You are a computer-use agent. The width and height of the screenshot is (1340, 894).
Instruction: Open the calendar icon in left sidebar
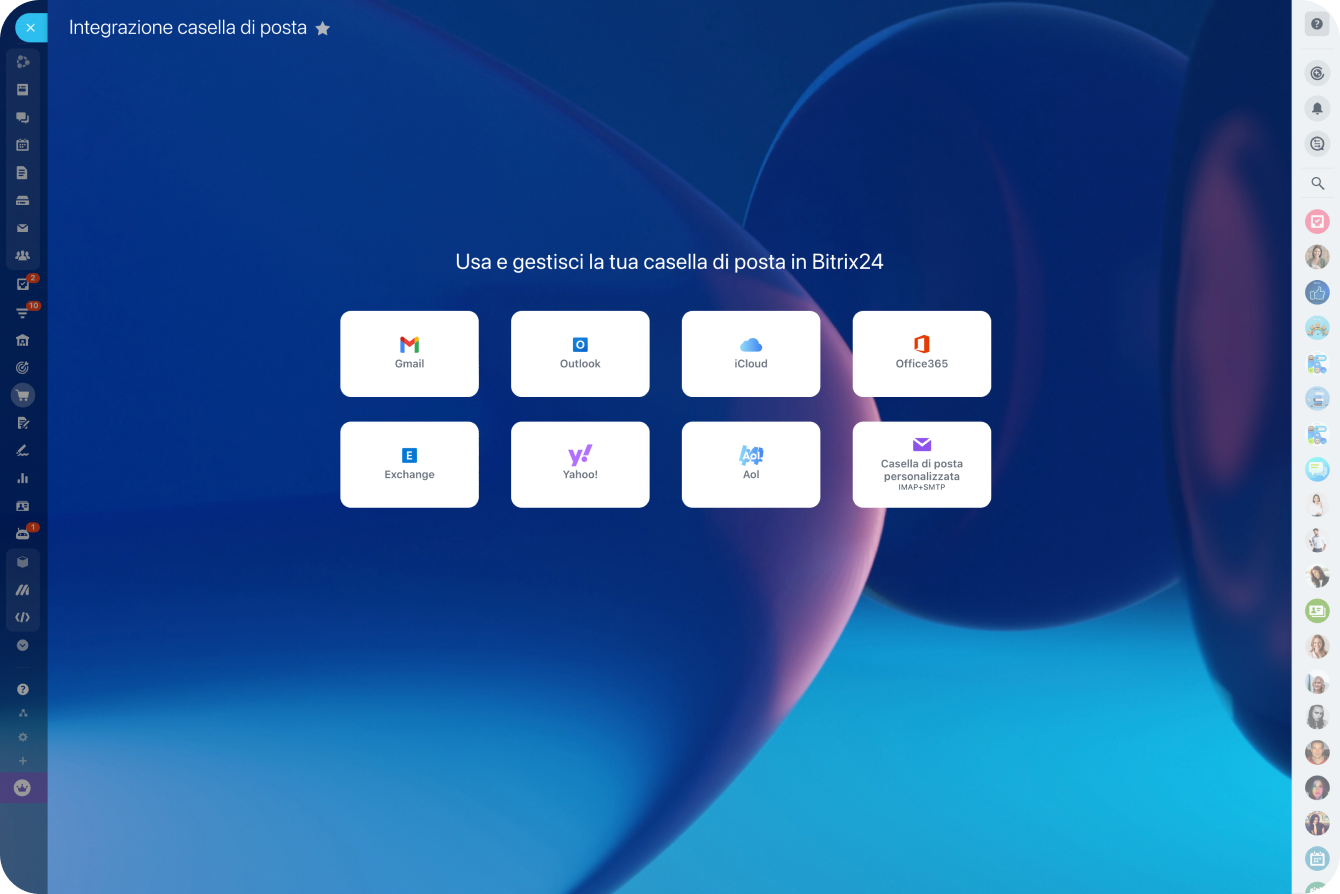(22, 145)
